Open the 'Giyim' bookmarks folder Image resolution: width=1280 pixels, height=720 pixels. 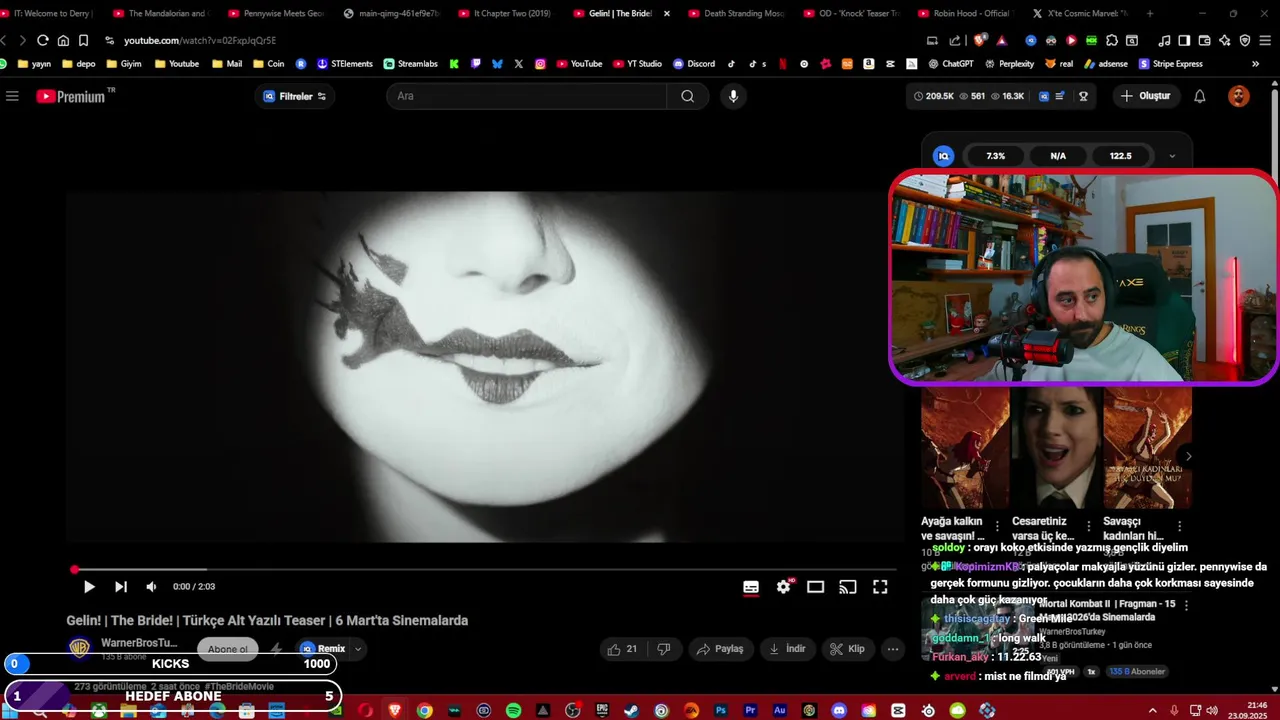point(123,64)
